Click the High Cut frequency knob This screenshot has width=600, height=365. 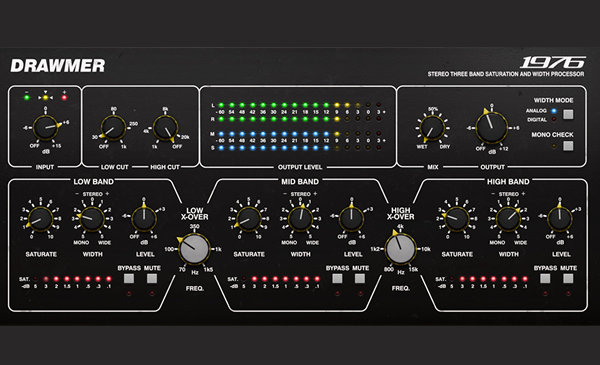tap(165, 128)
